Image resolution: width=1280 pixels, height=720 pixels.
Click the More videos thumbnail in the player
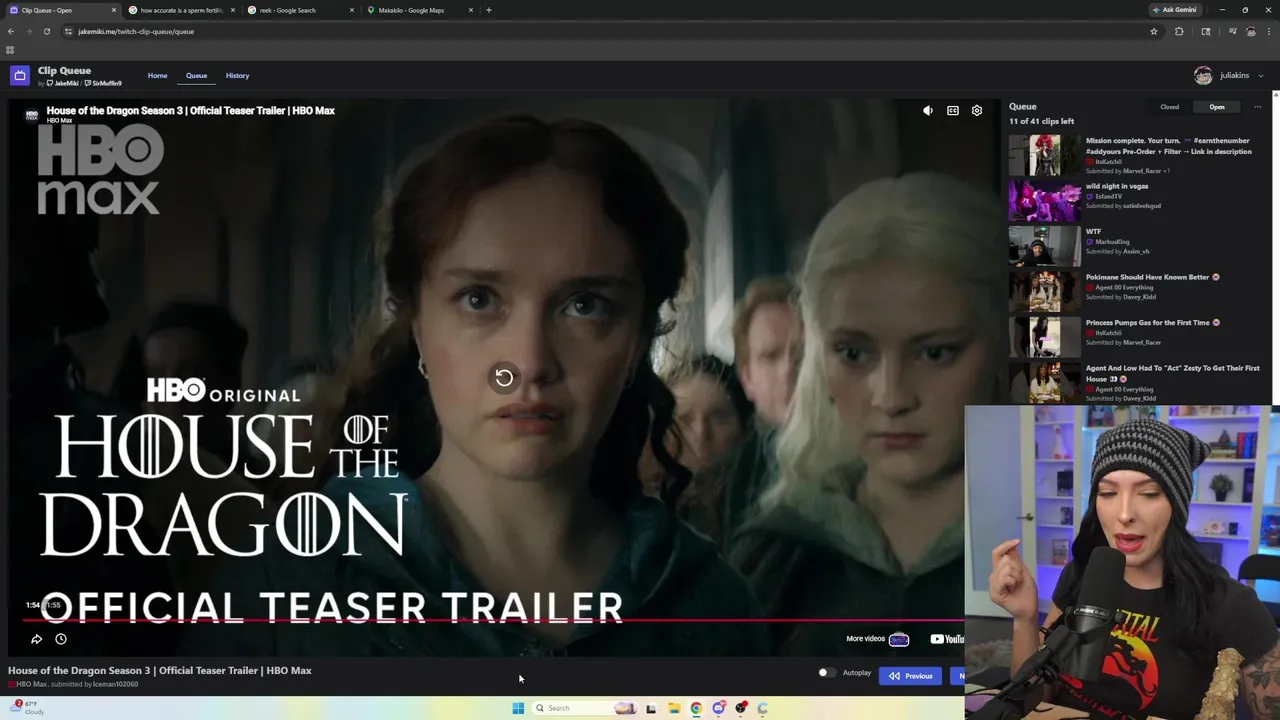(899, 639)
